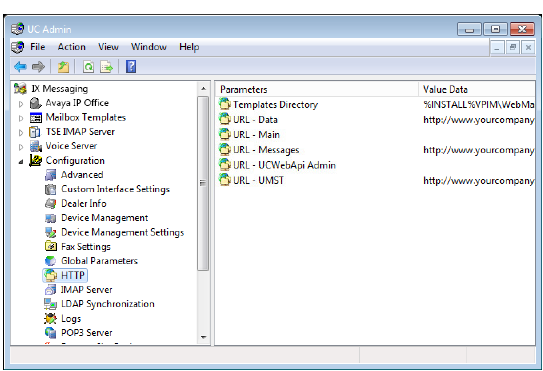Click the Fax Settings icon

pyautogui.click(x=51, y=246)
